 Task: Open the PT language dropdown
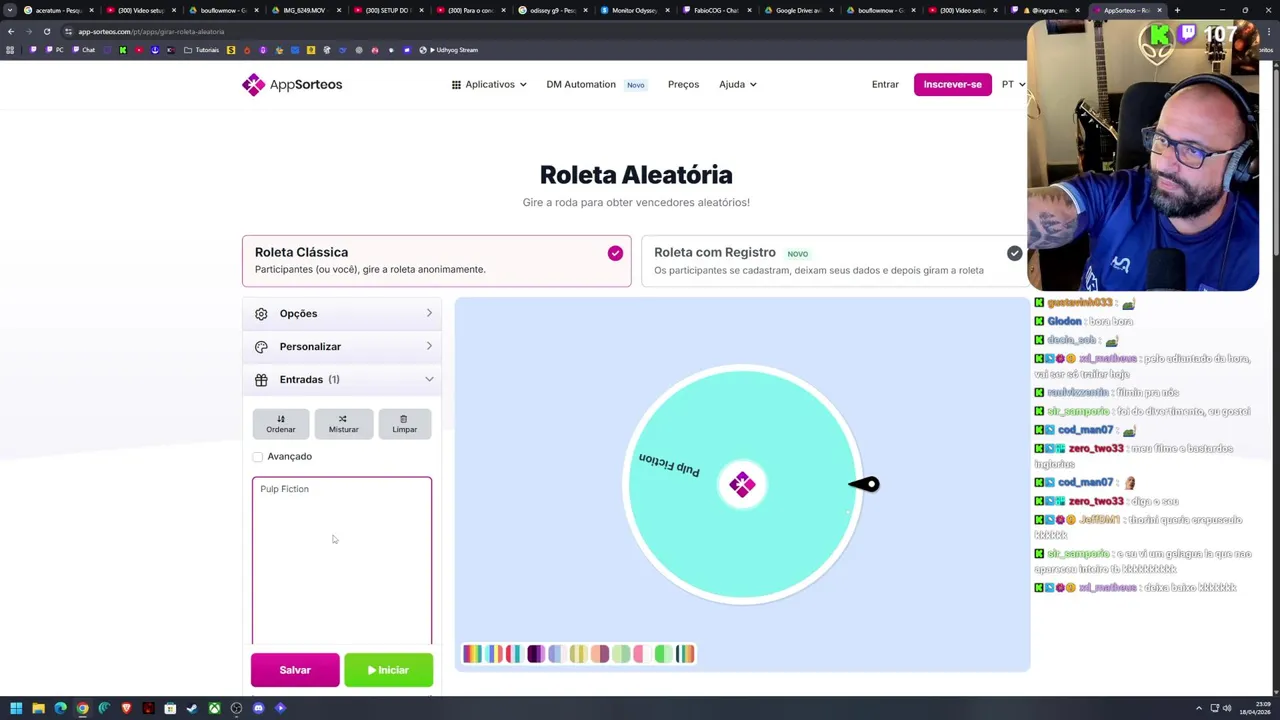[1014, 85]
